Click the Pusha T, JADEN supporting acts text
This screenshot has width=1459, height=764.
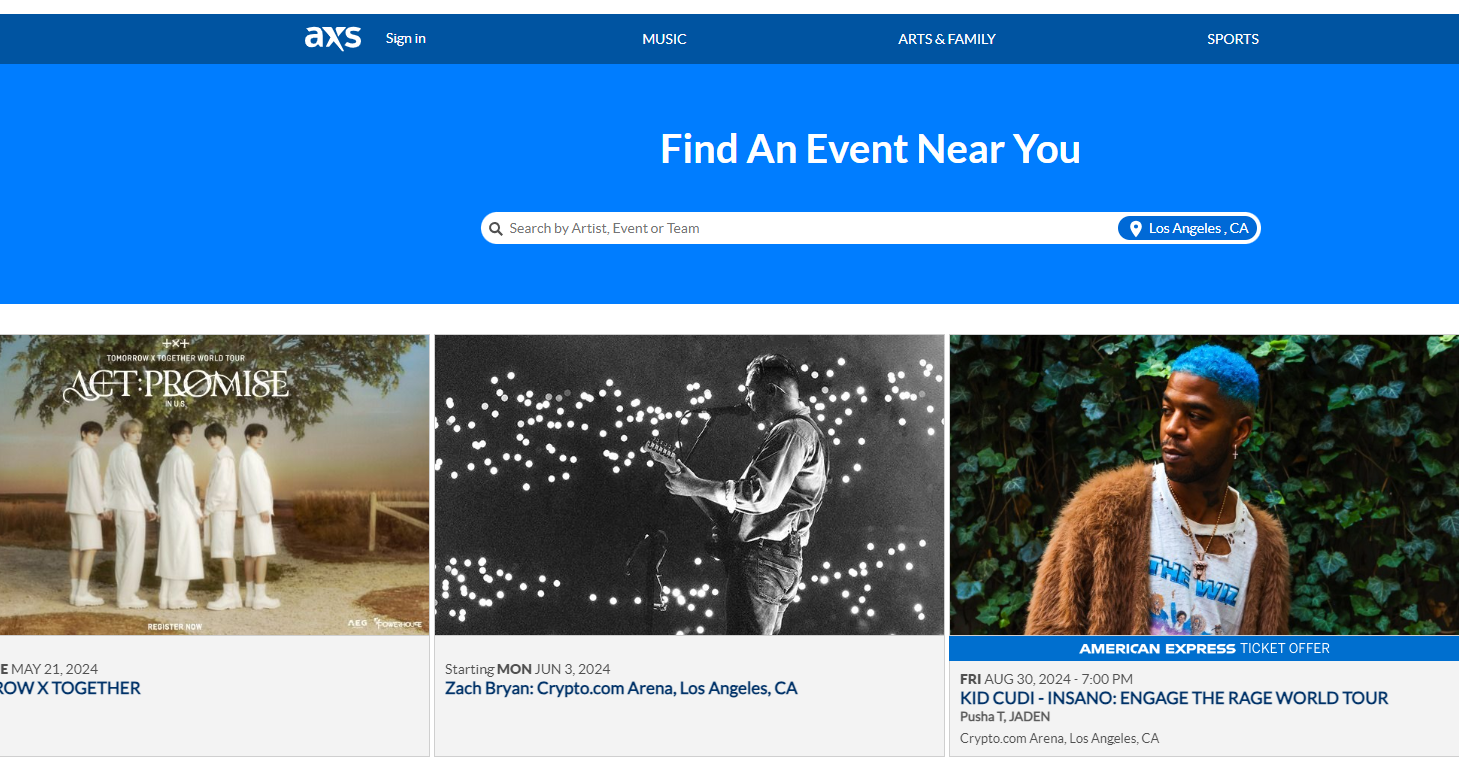[x=1004, y=717]
